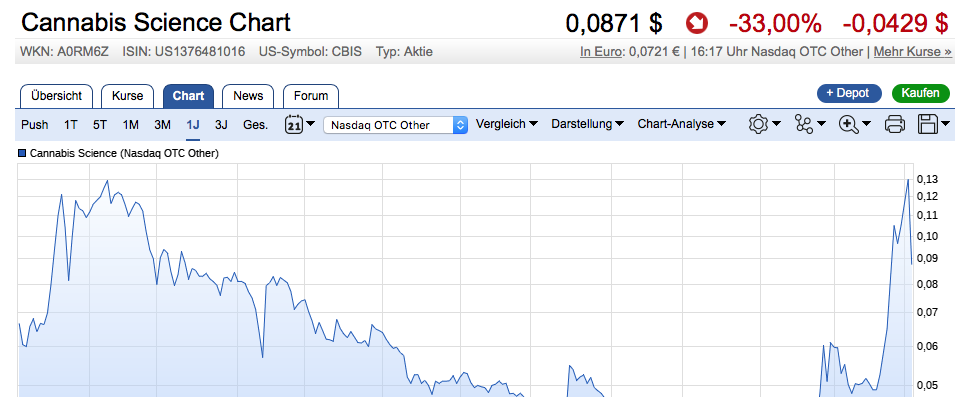Click the 0,10 axis label
Screen dimensions: 964x397
pos(927,236)
